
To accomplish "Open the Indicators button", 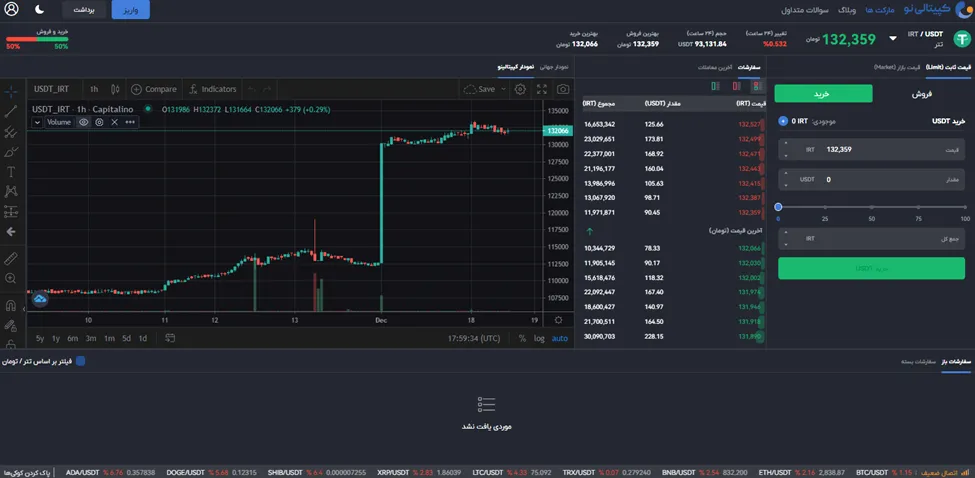I will (x=212, y=89).
